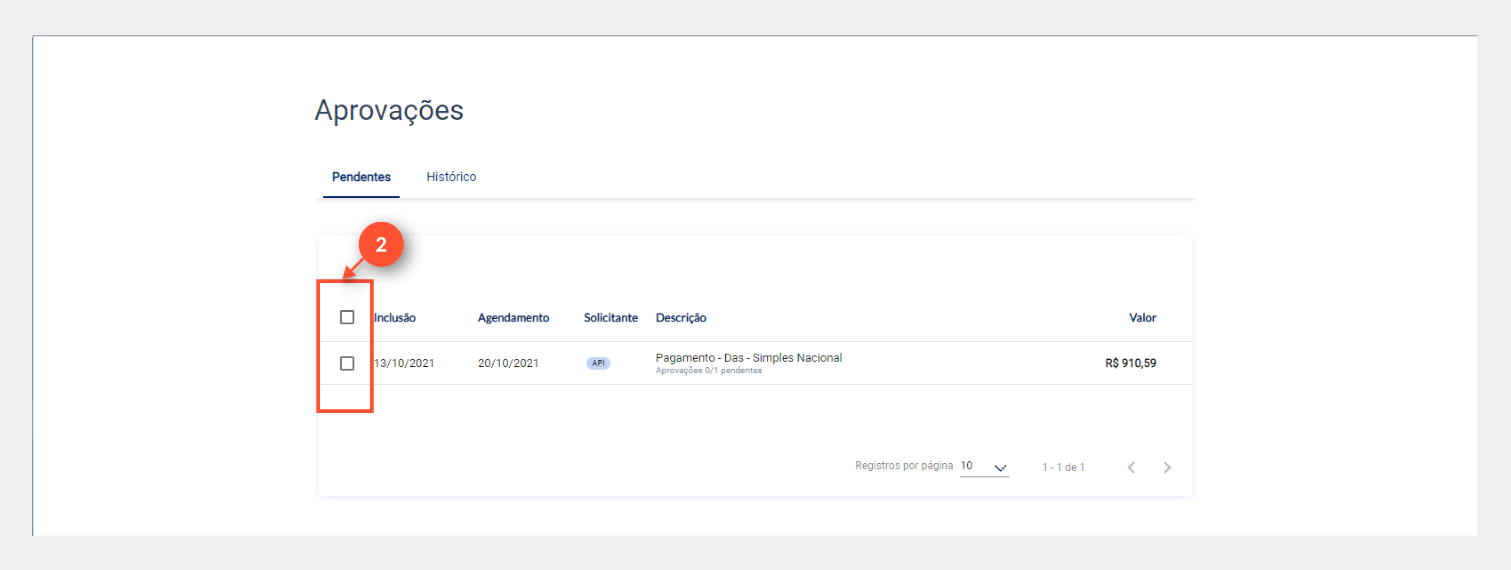1511x570 pixels.
Task: Click the Descrição column header
Action: (x=681, y=318)
